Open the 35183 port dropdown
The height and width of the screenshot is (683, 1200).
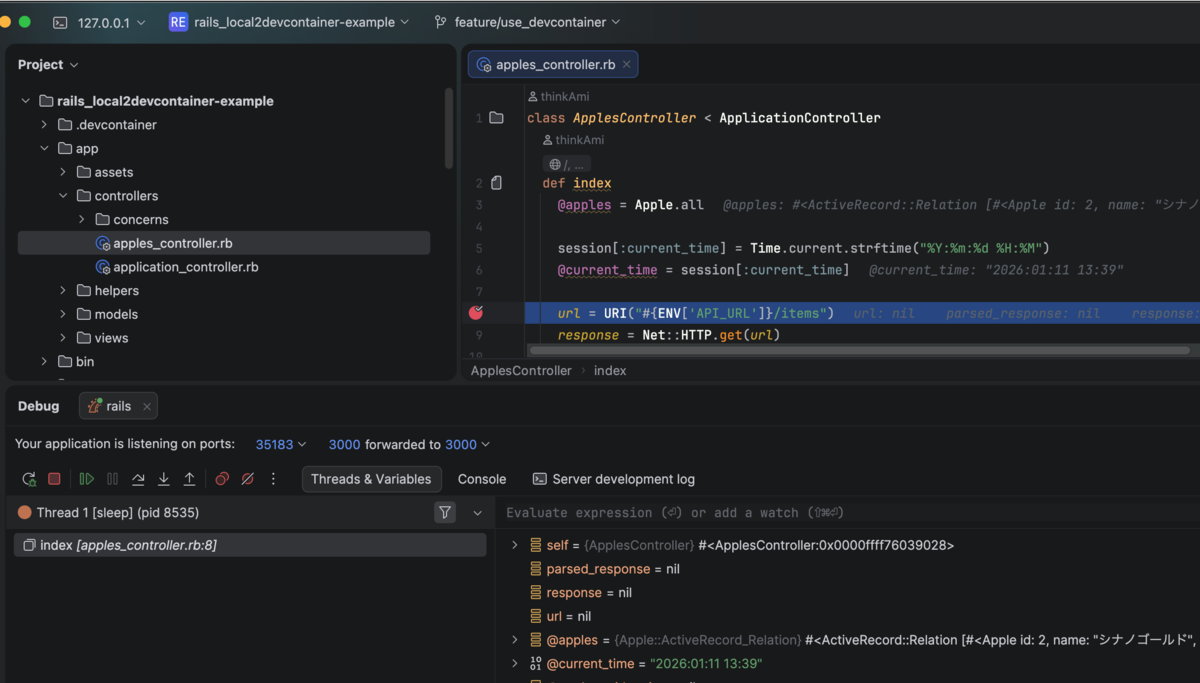(281, 444)
